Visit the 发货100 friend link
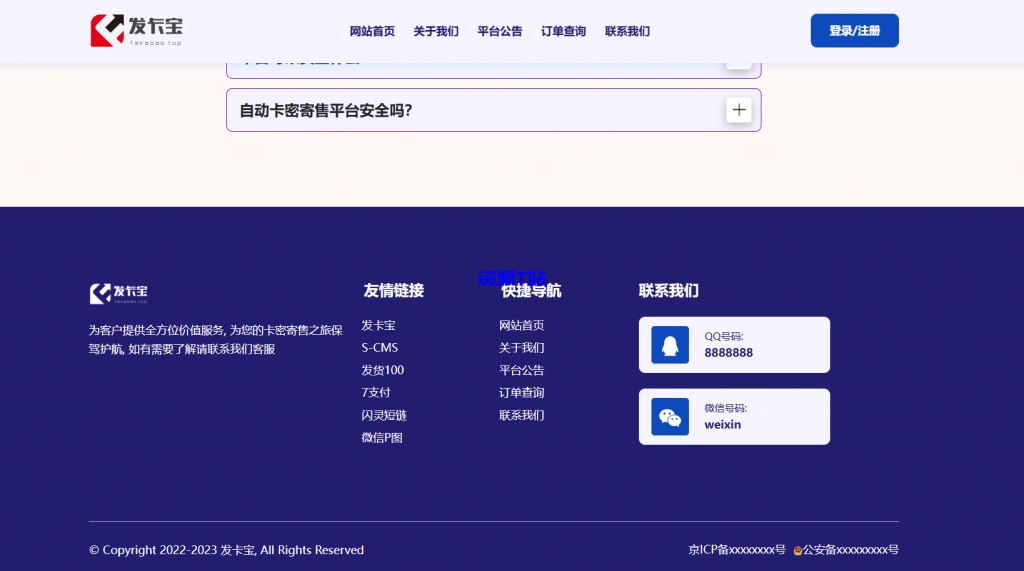Image resolution: width=1024 pixels, height=571 pixels. [x=383, y=370]
